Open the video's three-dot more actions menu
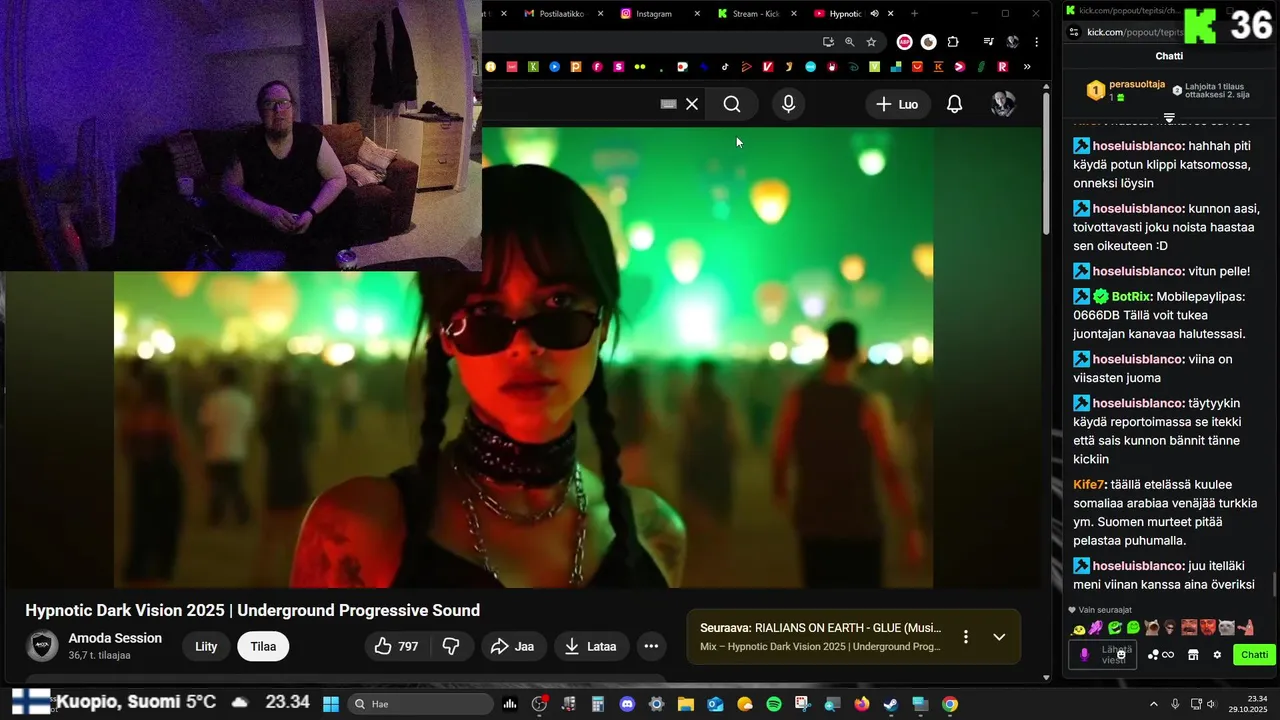The image size is (1280, 720). 651,646
